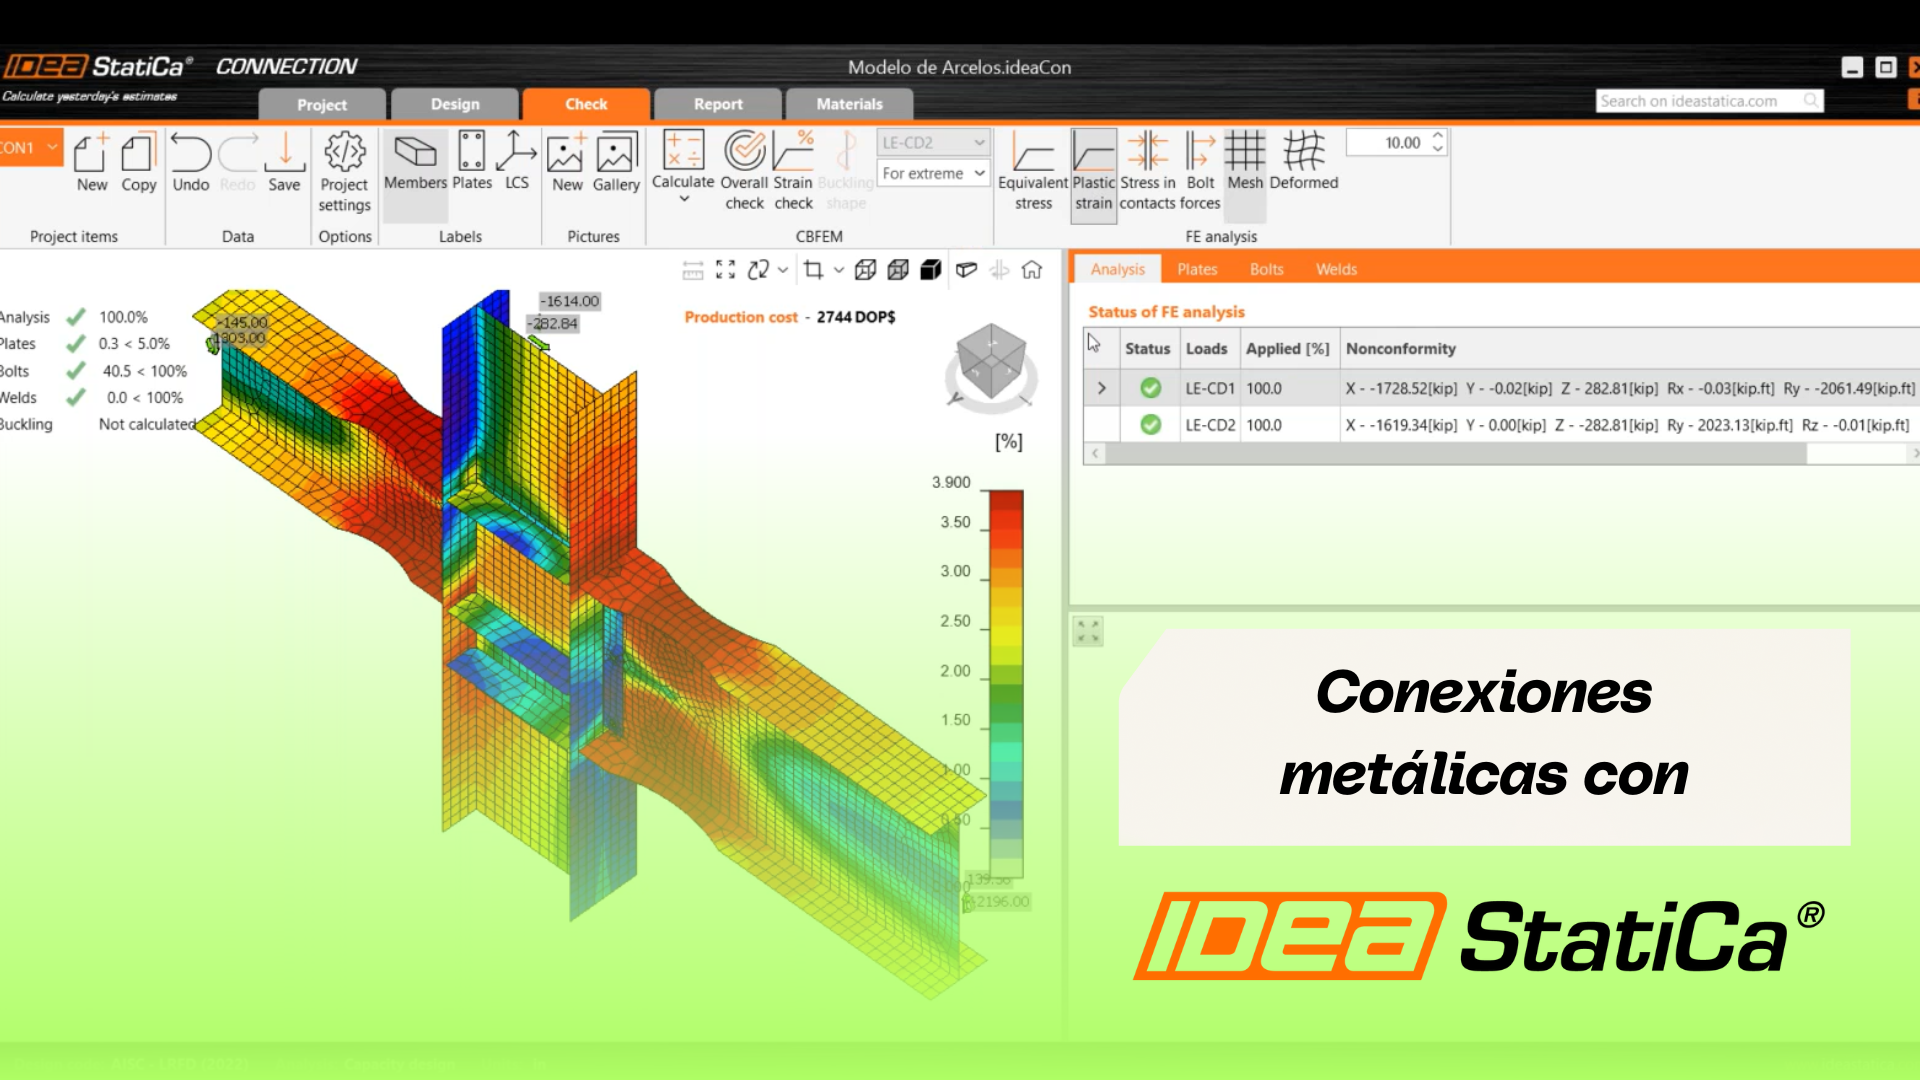Open rotate view options dropdown
The width and height of the screenshot is (1920, 1080).
[783, 270]
